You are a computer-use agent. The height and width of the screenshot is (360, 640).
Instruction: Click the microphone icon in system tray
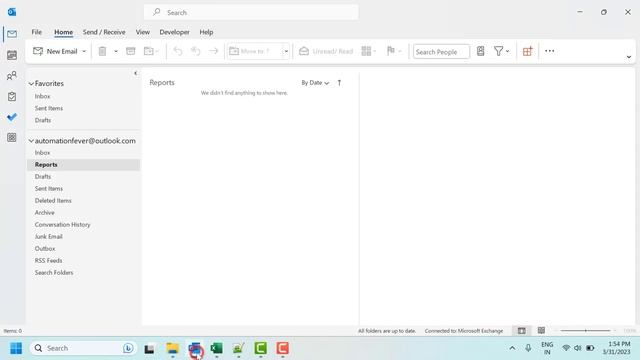pyautogui.click(x=528, y=348)
